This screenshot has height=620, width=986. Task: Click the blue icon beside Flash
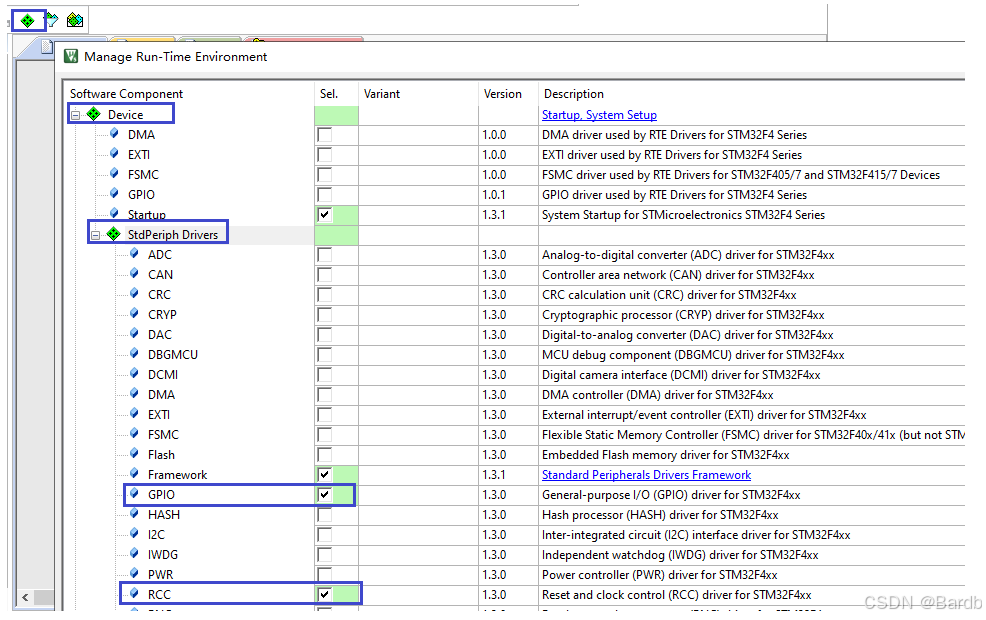(x=134, y=453)
